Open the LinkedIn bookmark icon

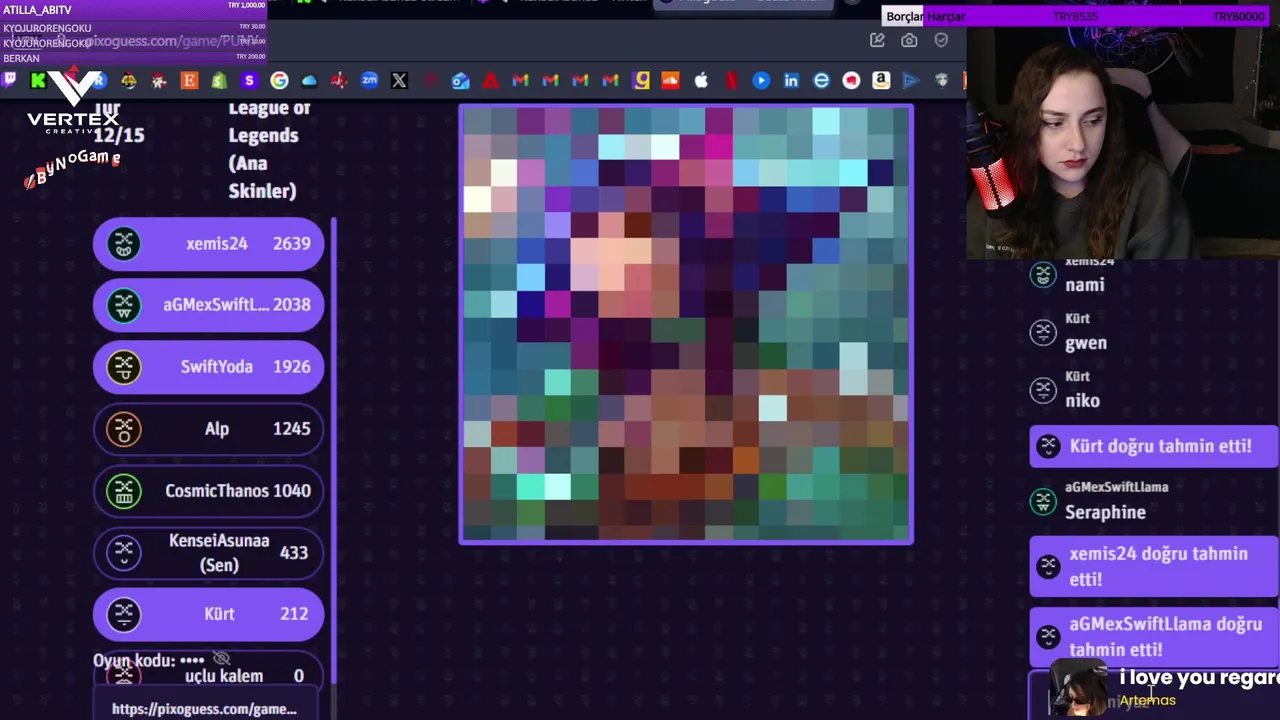791,80
